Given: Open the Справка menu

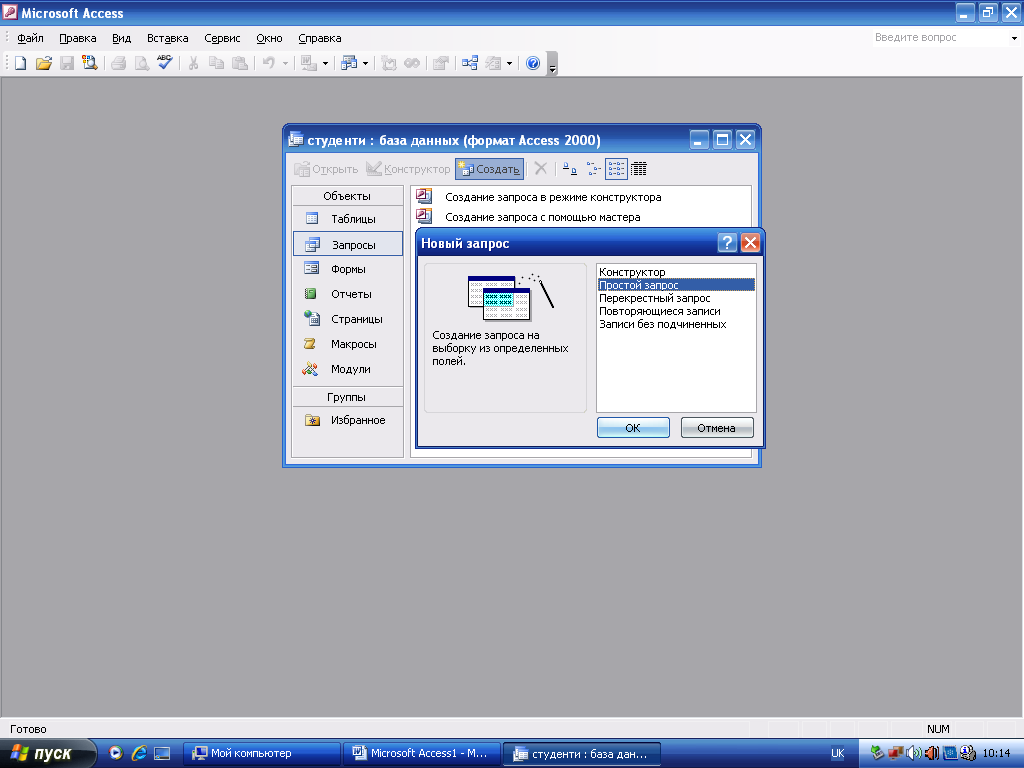Looking at the screenshot, I should pyautogui.click(x=319, y=38).
